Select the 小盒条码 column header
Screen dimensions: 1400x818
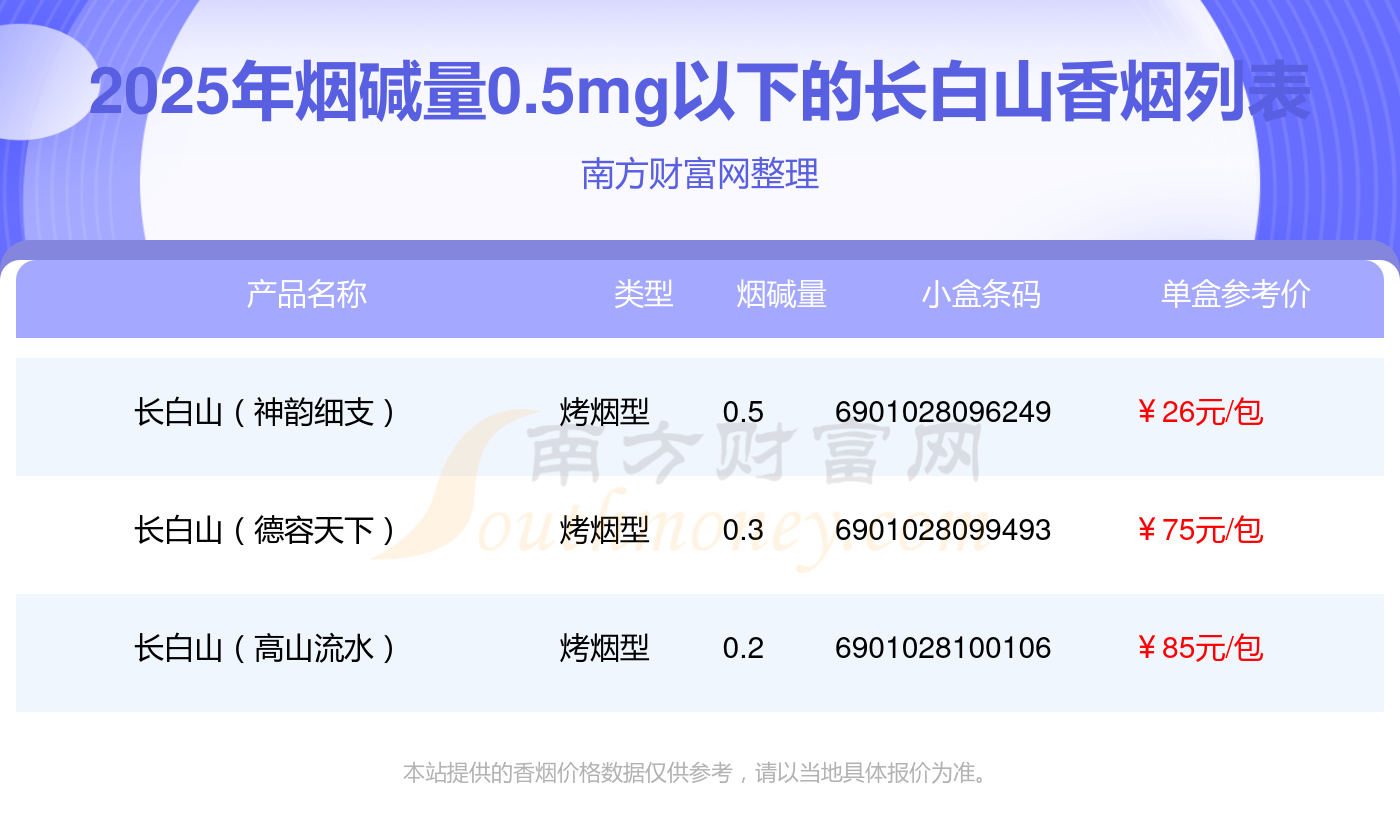point(981,294)
